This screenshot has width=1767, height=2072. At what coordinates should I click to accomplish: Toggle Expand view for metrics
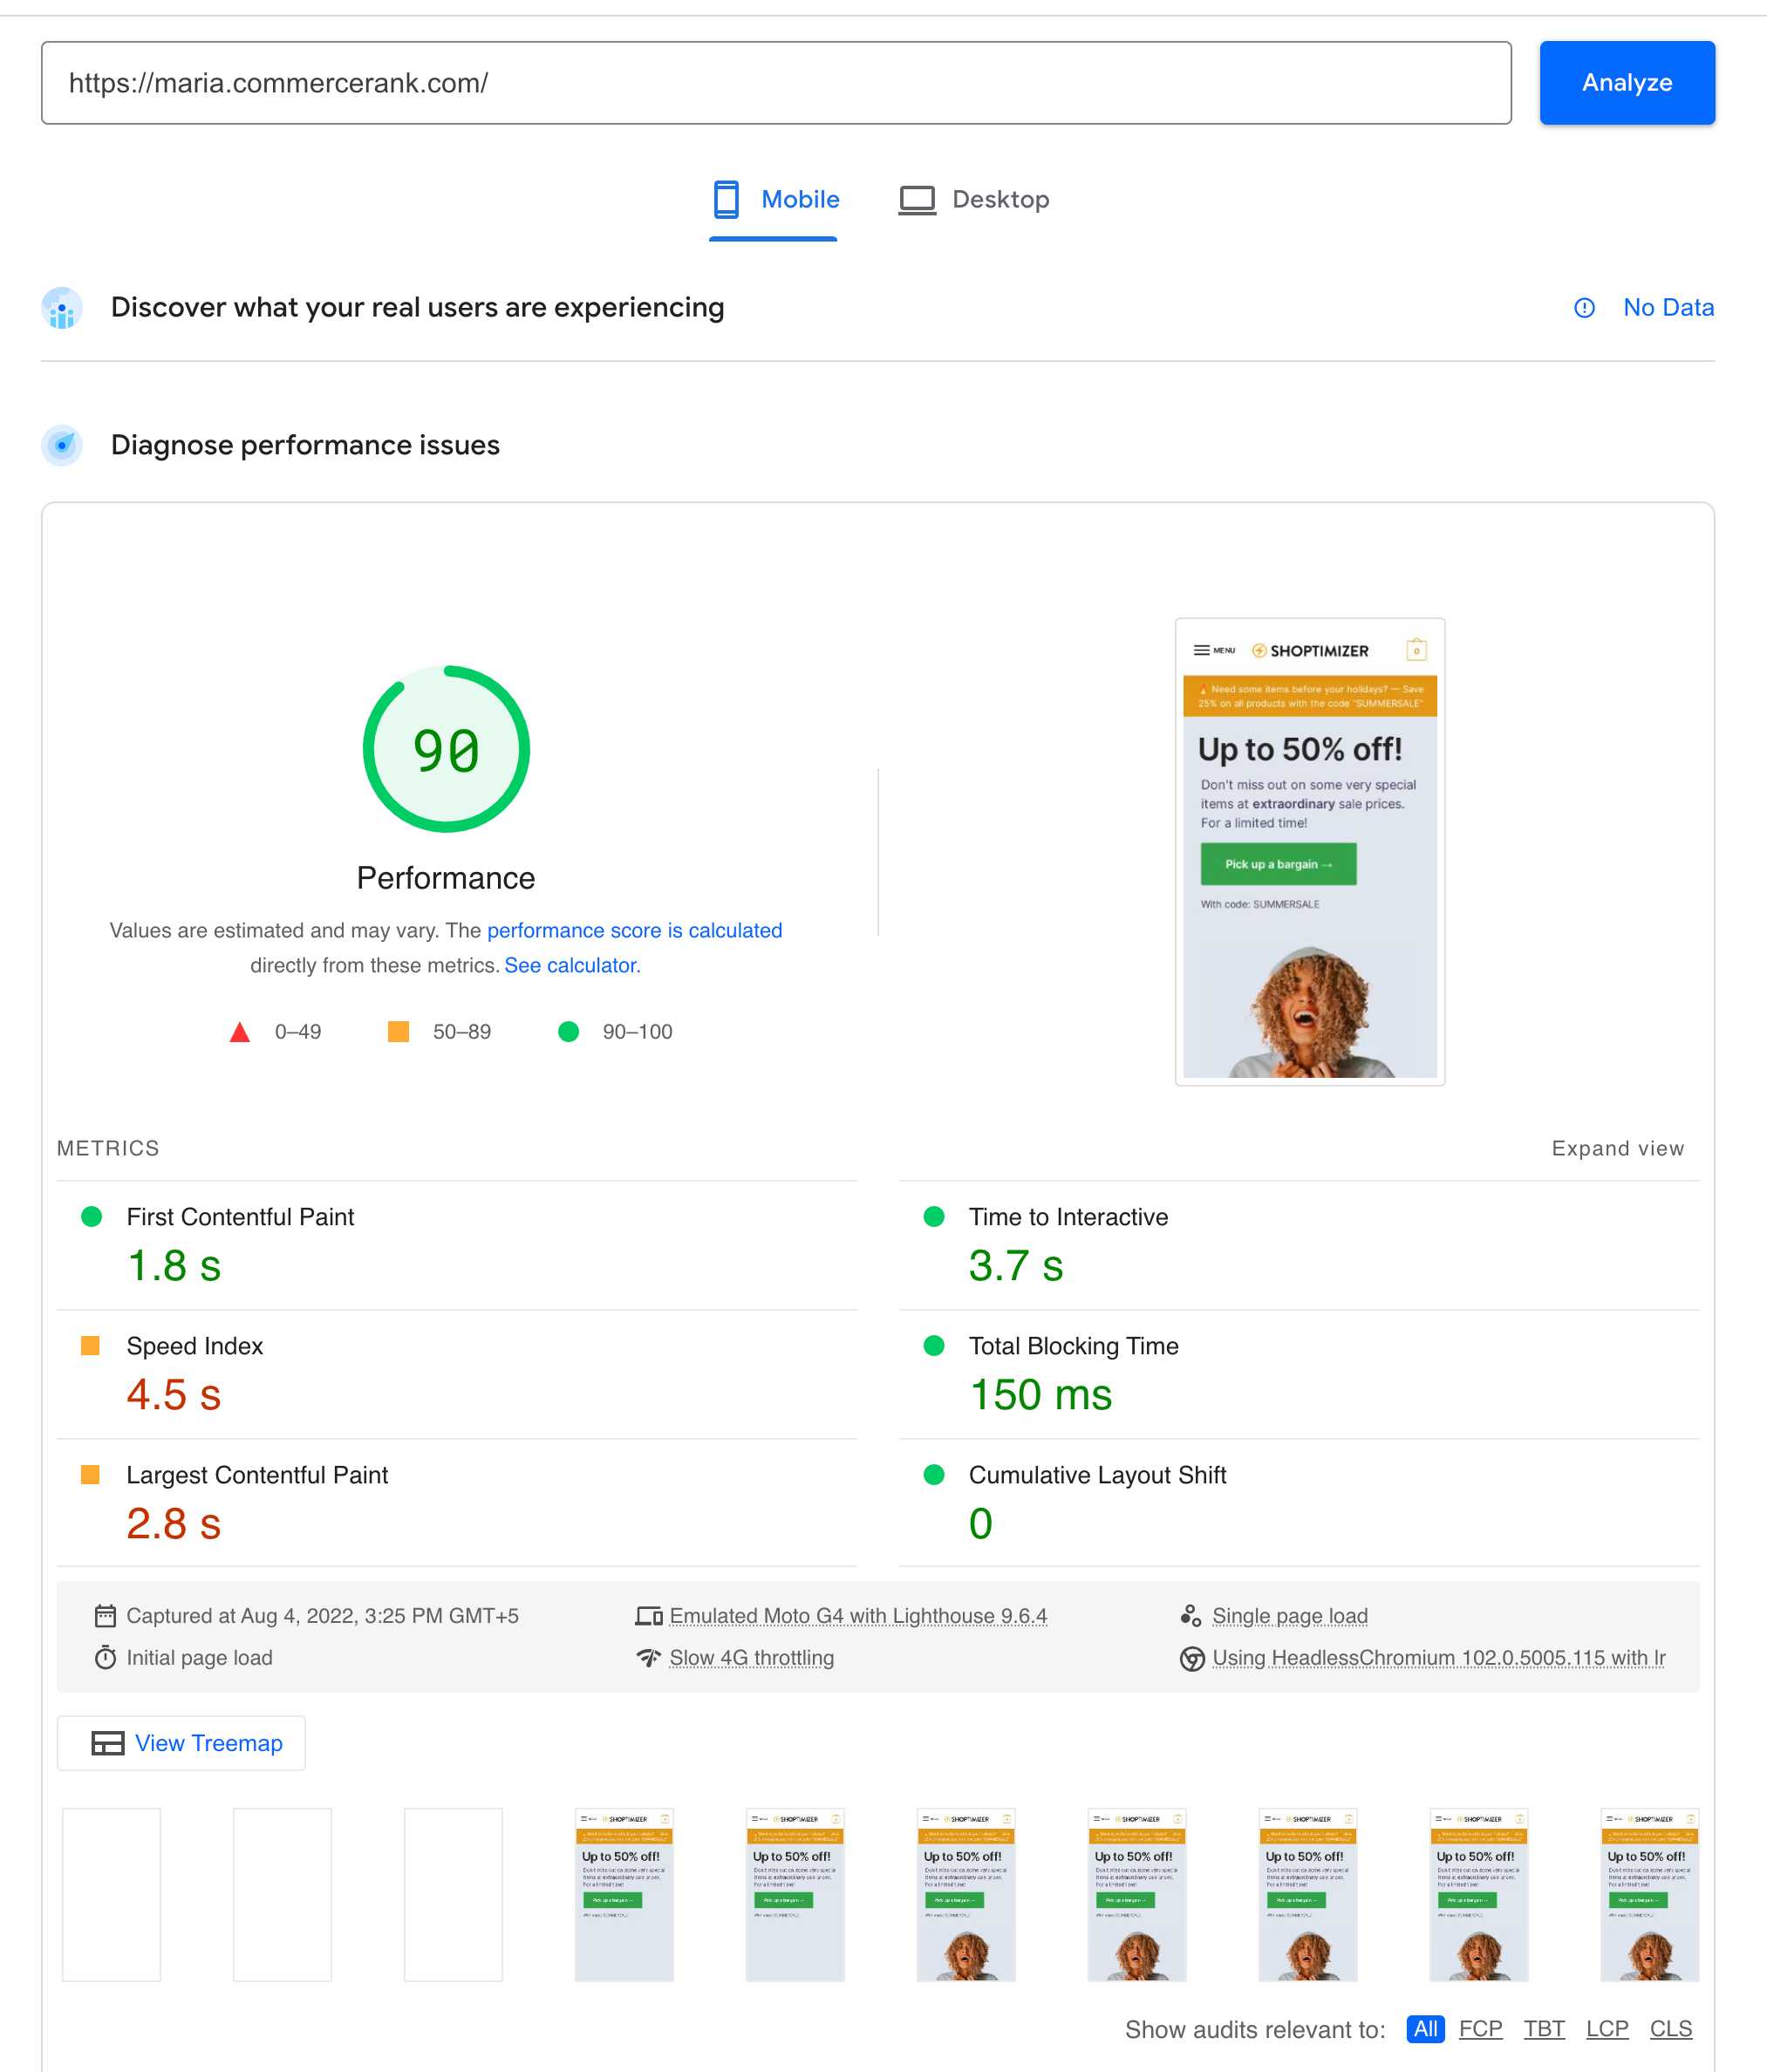(x=1617, y=1148)
